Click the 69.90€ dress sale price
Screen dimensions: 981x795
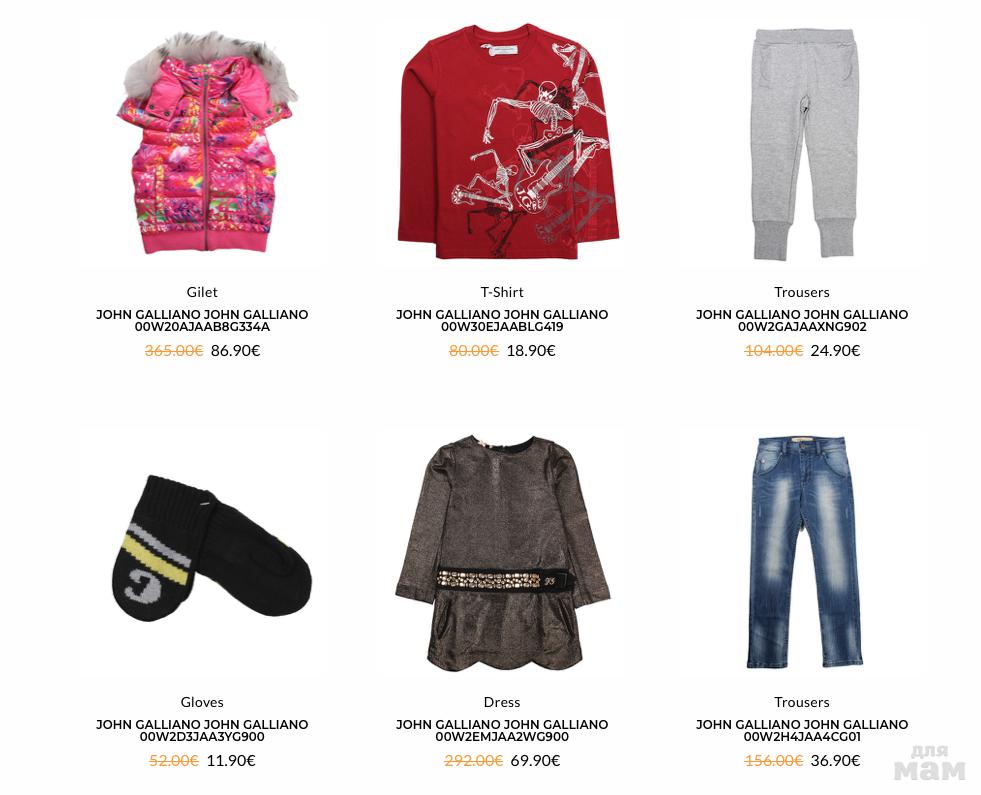point(536,761)
